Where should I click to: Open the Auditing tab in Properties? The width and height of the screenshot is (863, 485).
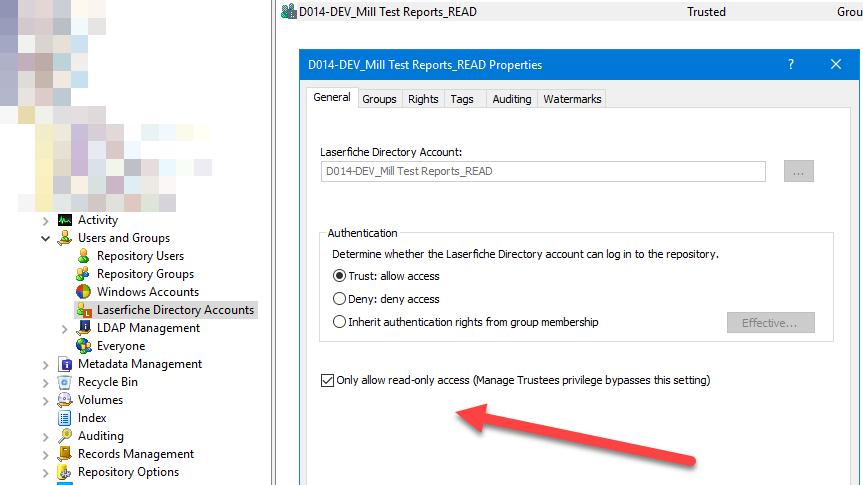coord(512,99)
